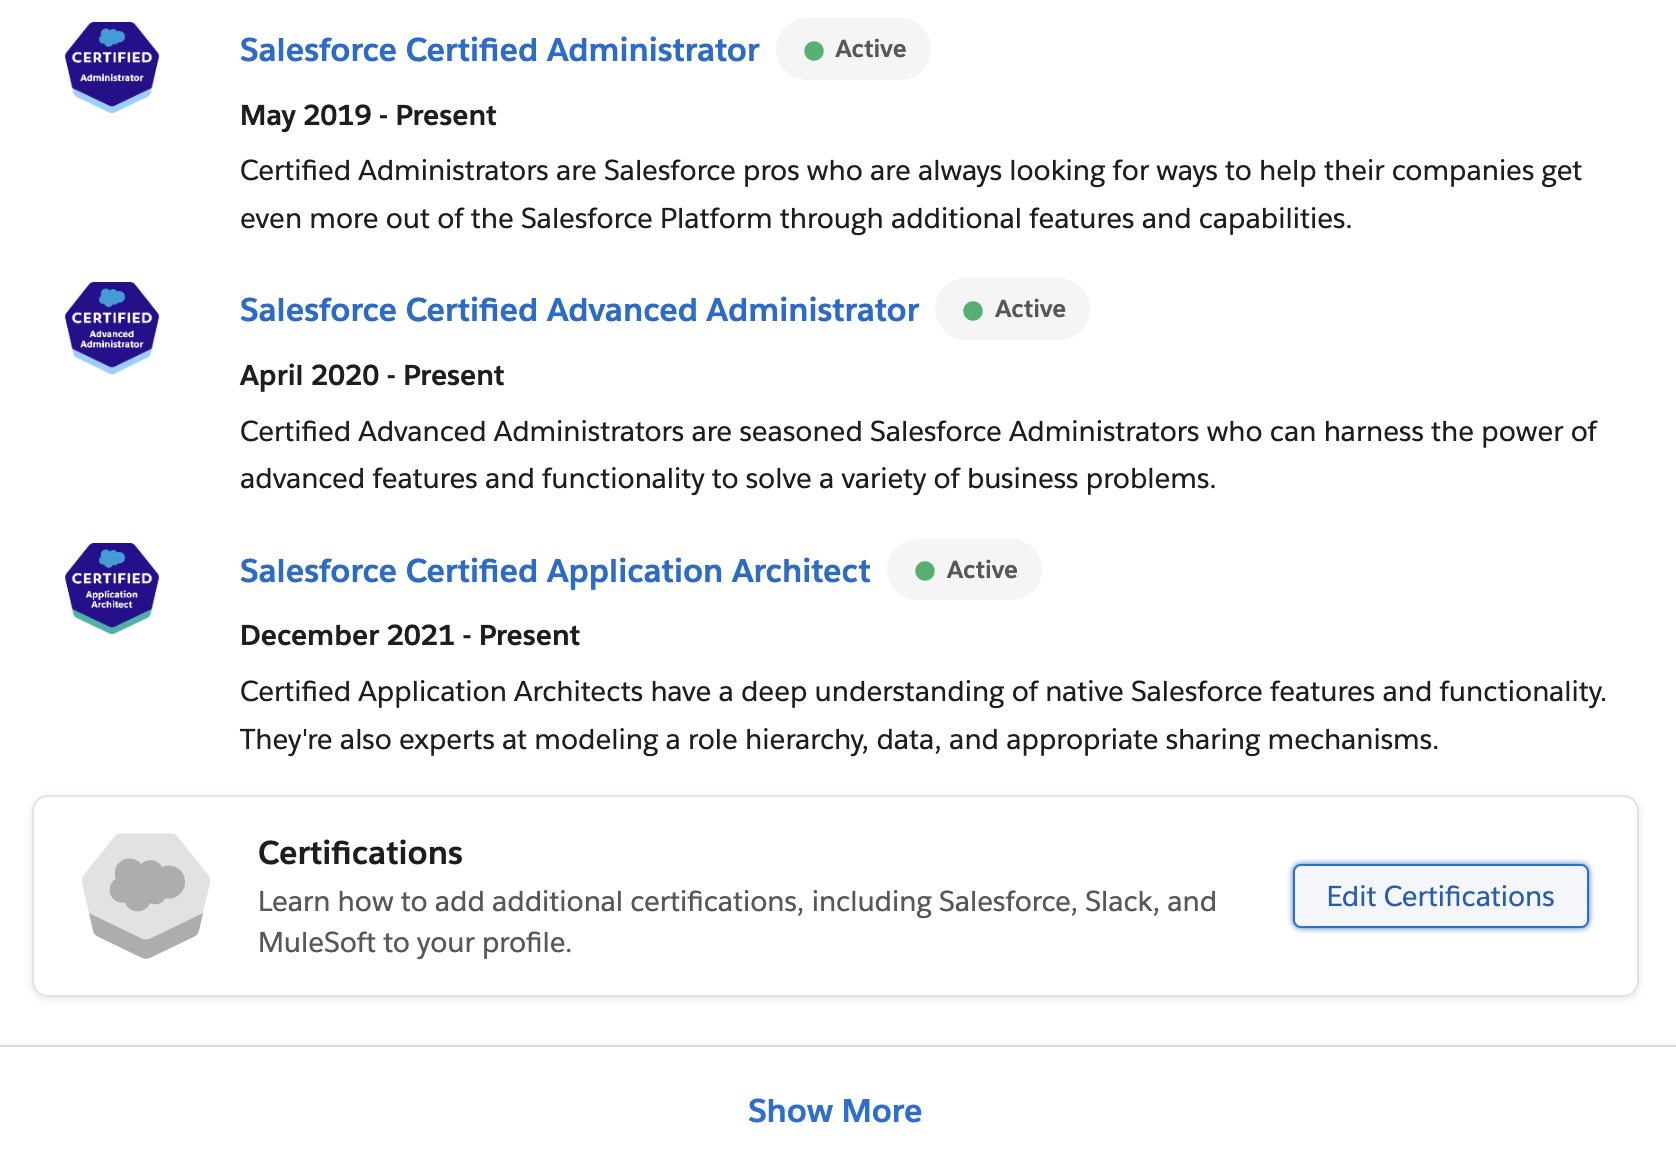Click the Certified Application Architect badge icon
Screen dimensions: 1676x1166
pyautogui.click(x=112, y=588)
